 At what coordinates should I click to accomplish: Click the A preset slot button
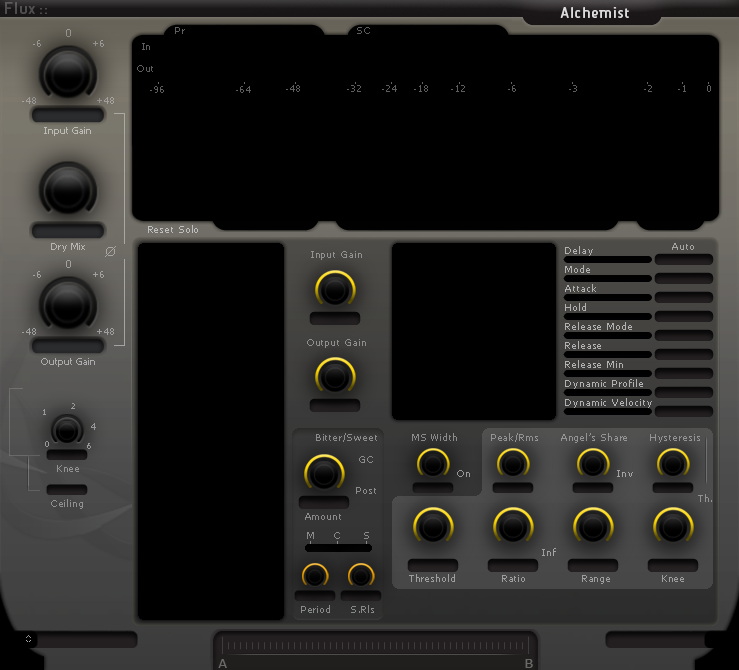tap(223, 663)
